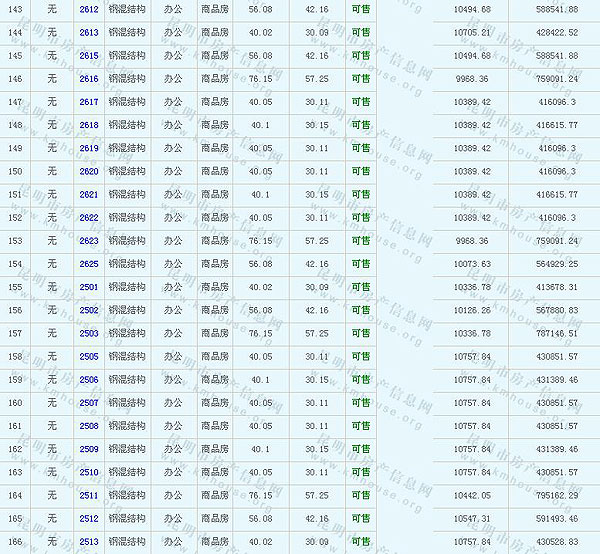
Task: Click room number 2622
Action: click(x=89, y=217)
